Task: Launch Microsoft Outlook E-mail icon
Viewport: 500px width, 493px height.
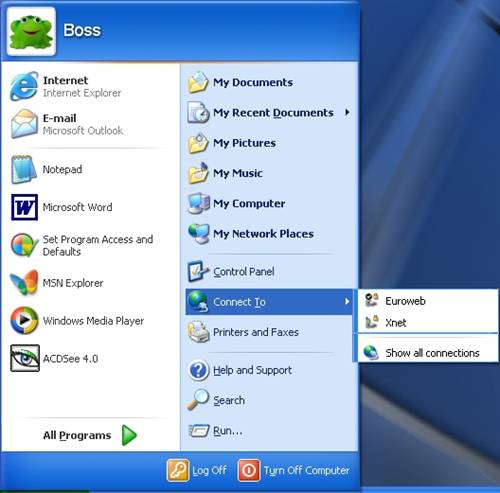Action: (x=24, y=124)
